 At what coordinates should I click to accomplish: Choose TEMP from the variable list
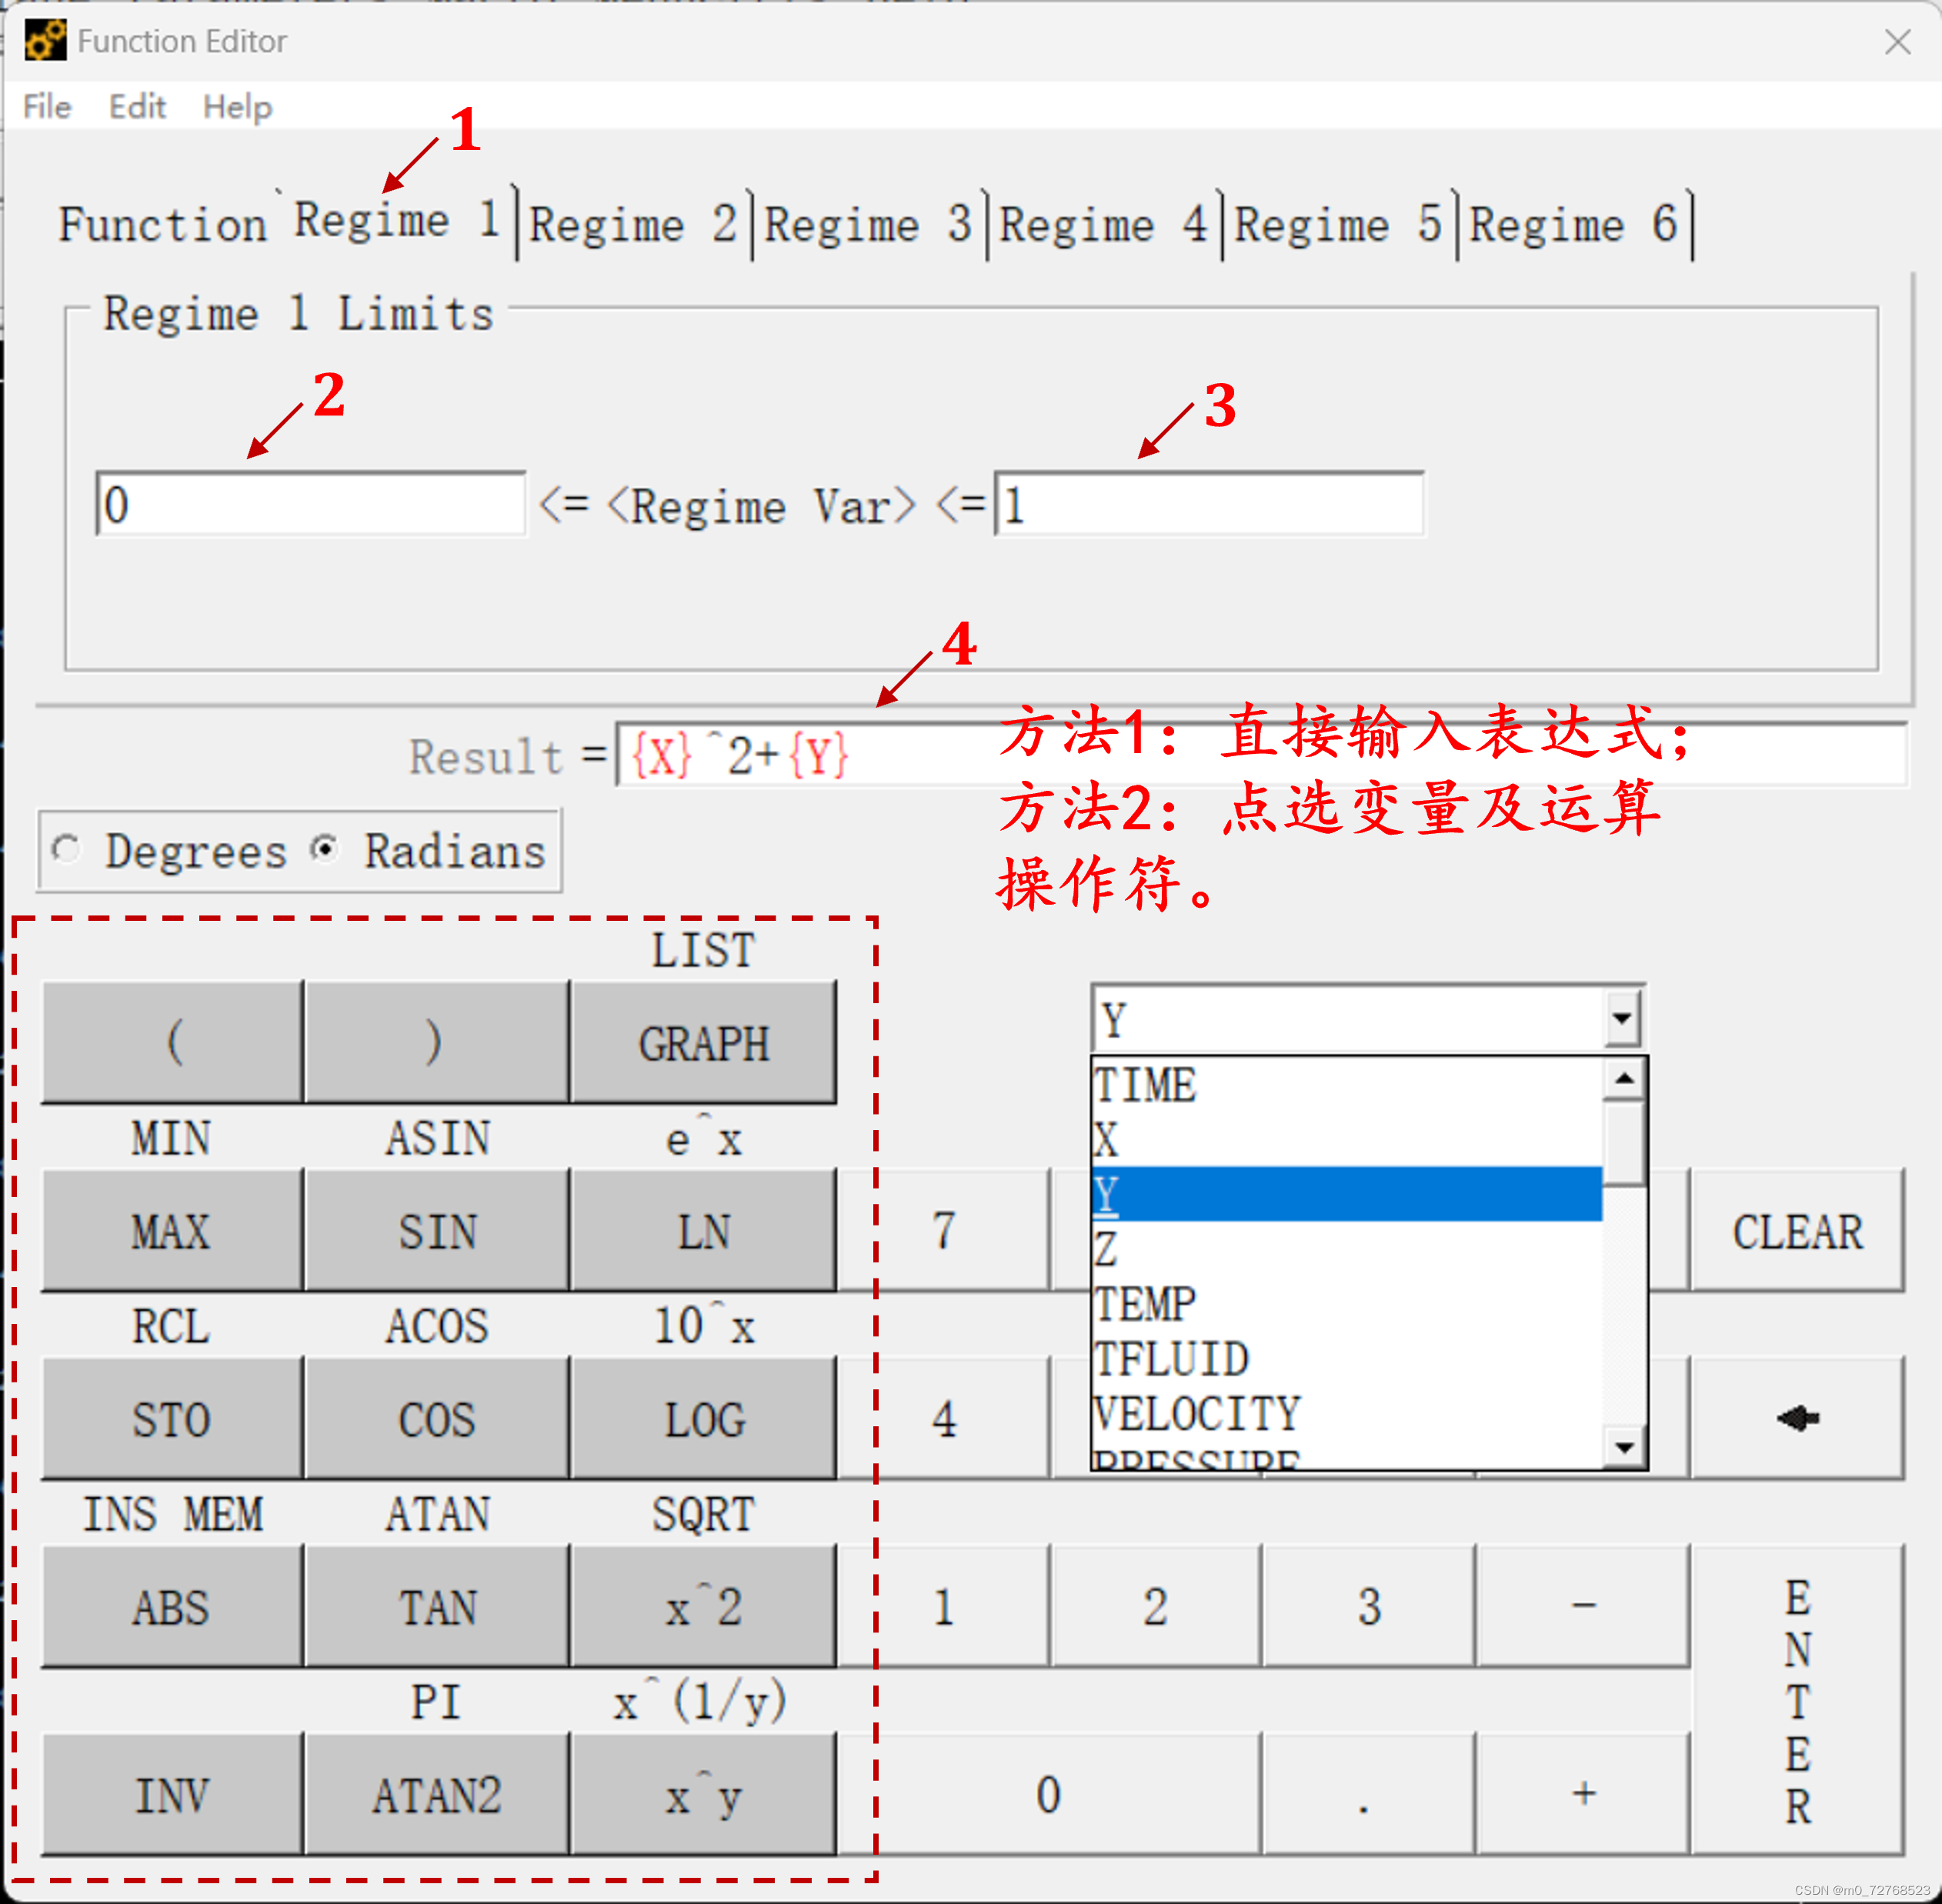pyautogui.click(x=1146, y=1305)
